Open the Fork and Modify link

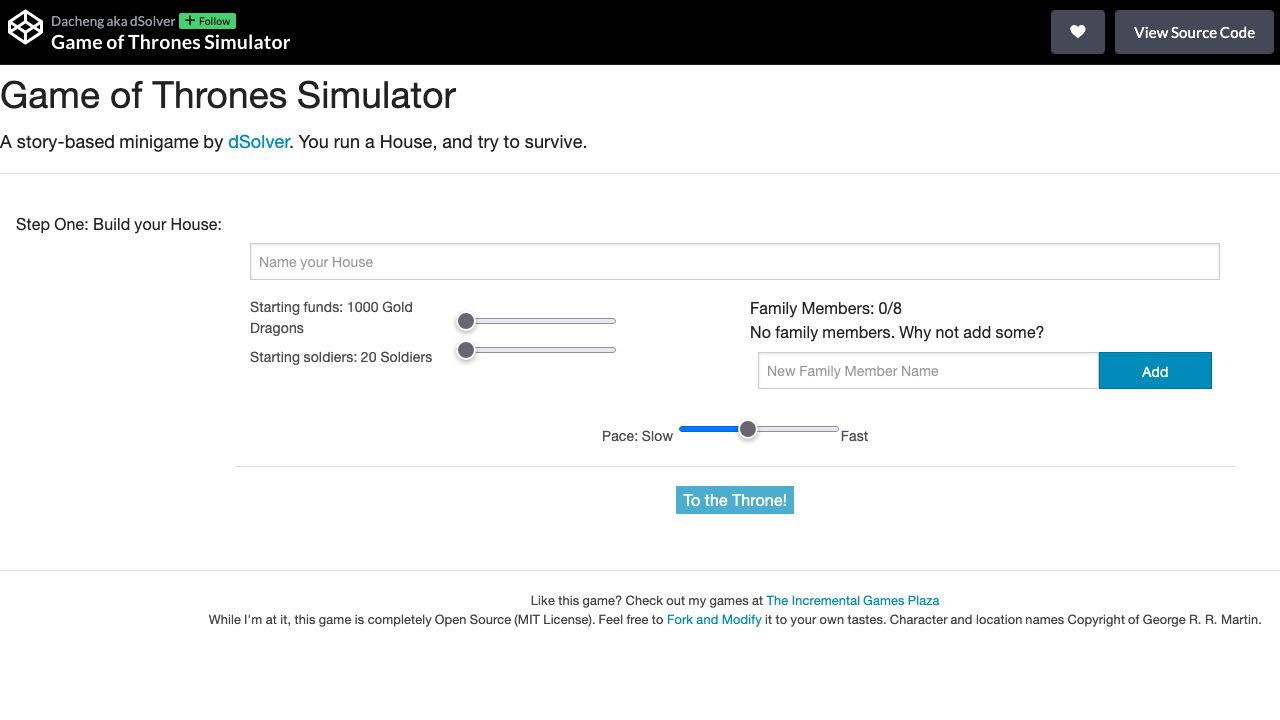[x=714, y=620]
